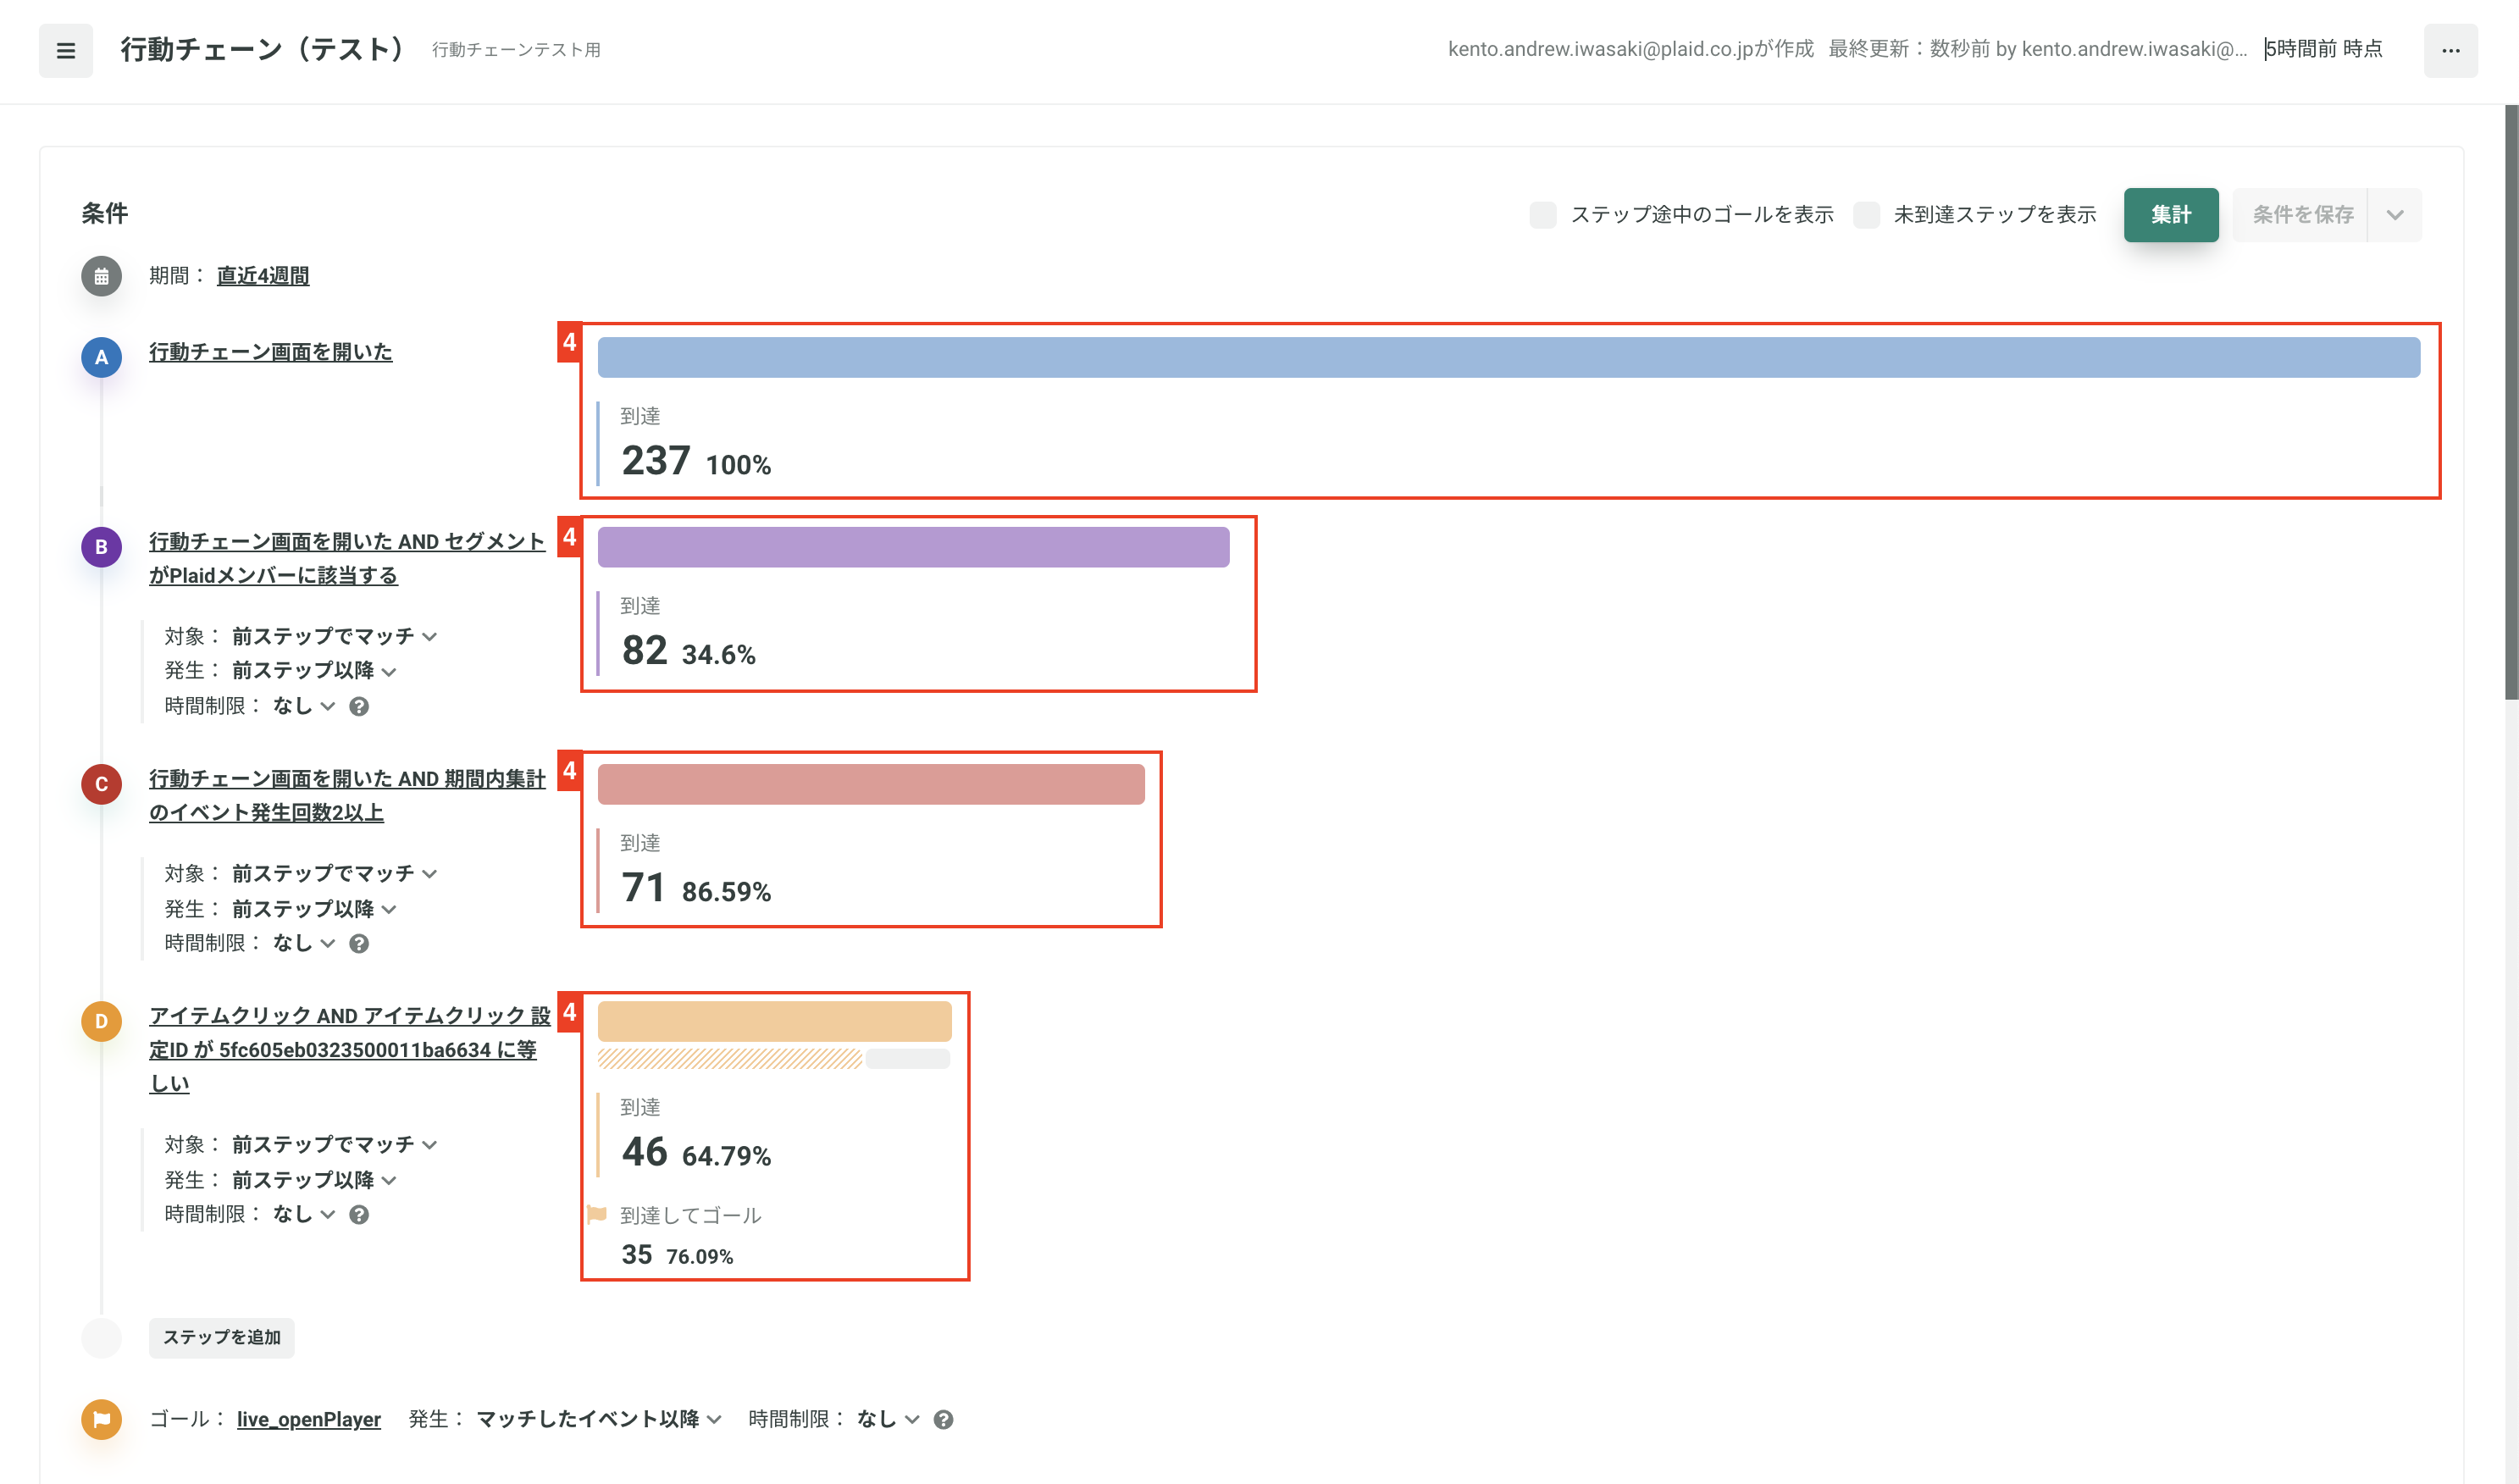Screen dimensions: 2519x1484
Task: Open the three-dot more options menu
Action: coord(2450,50)
